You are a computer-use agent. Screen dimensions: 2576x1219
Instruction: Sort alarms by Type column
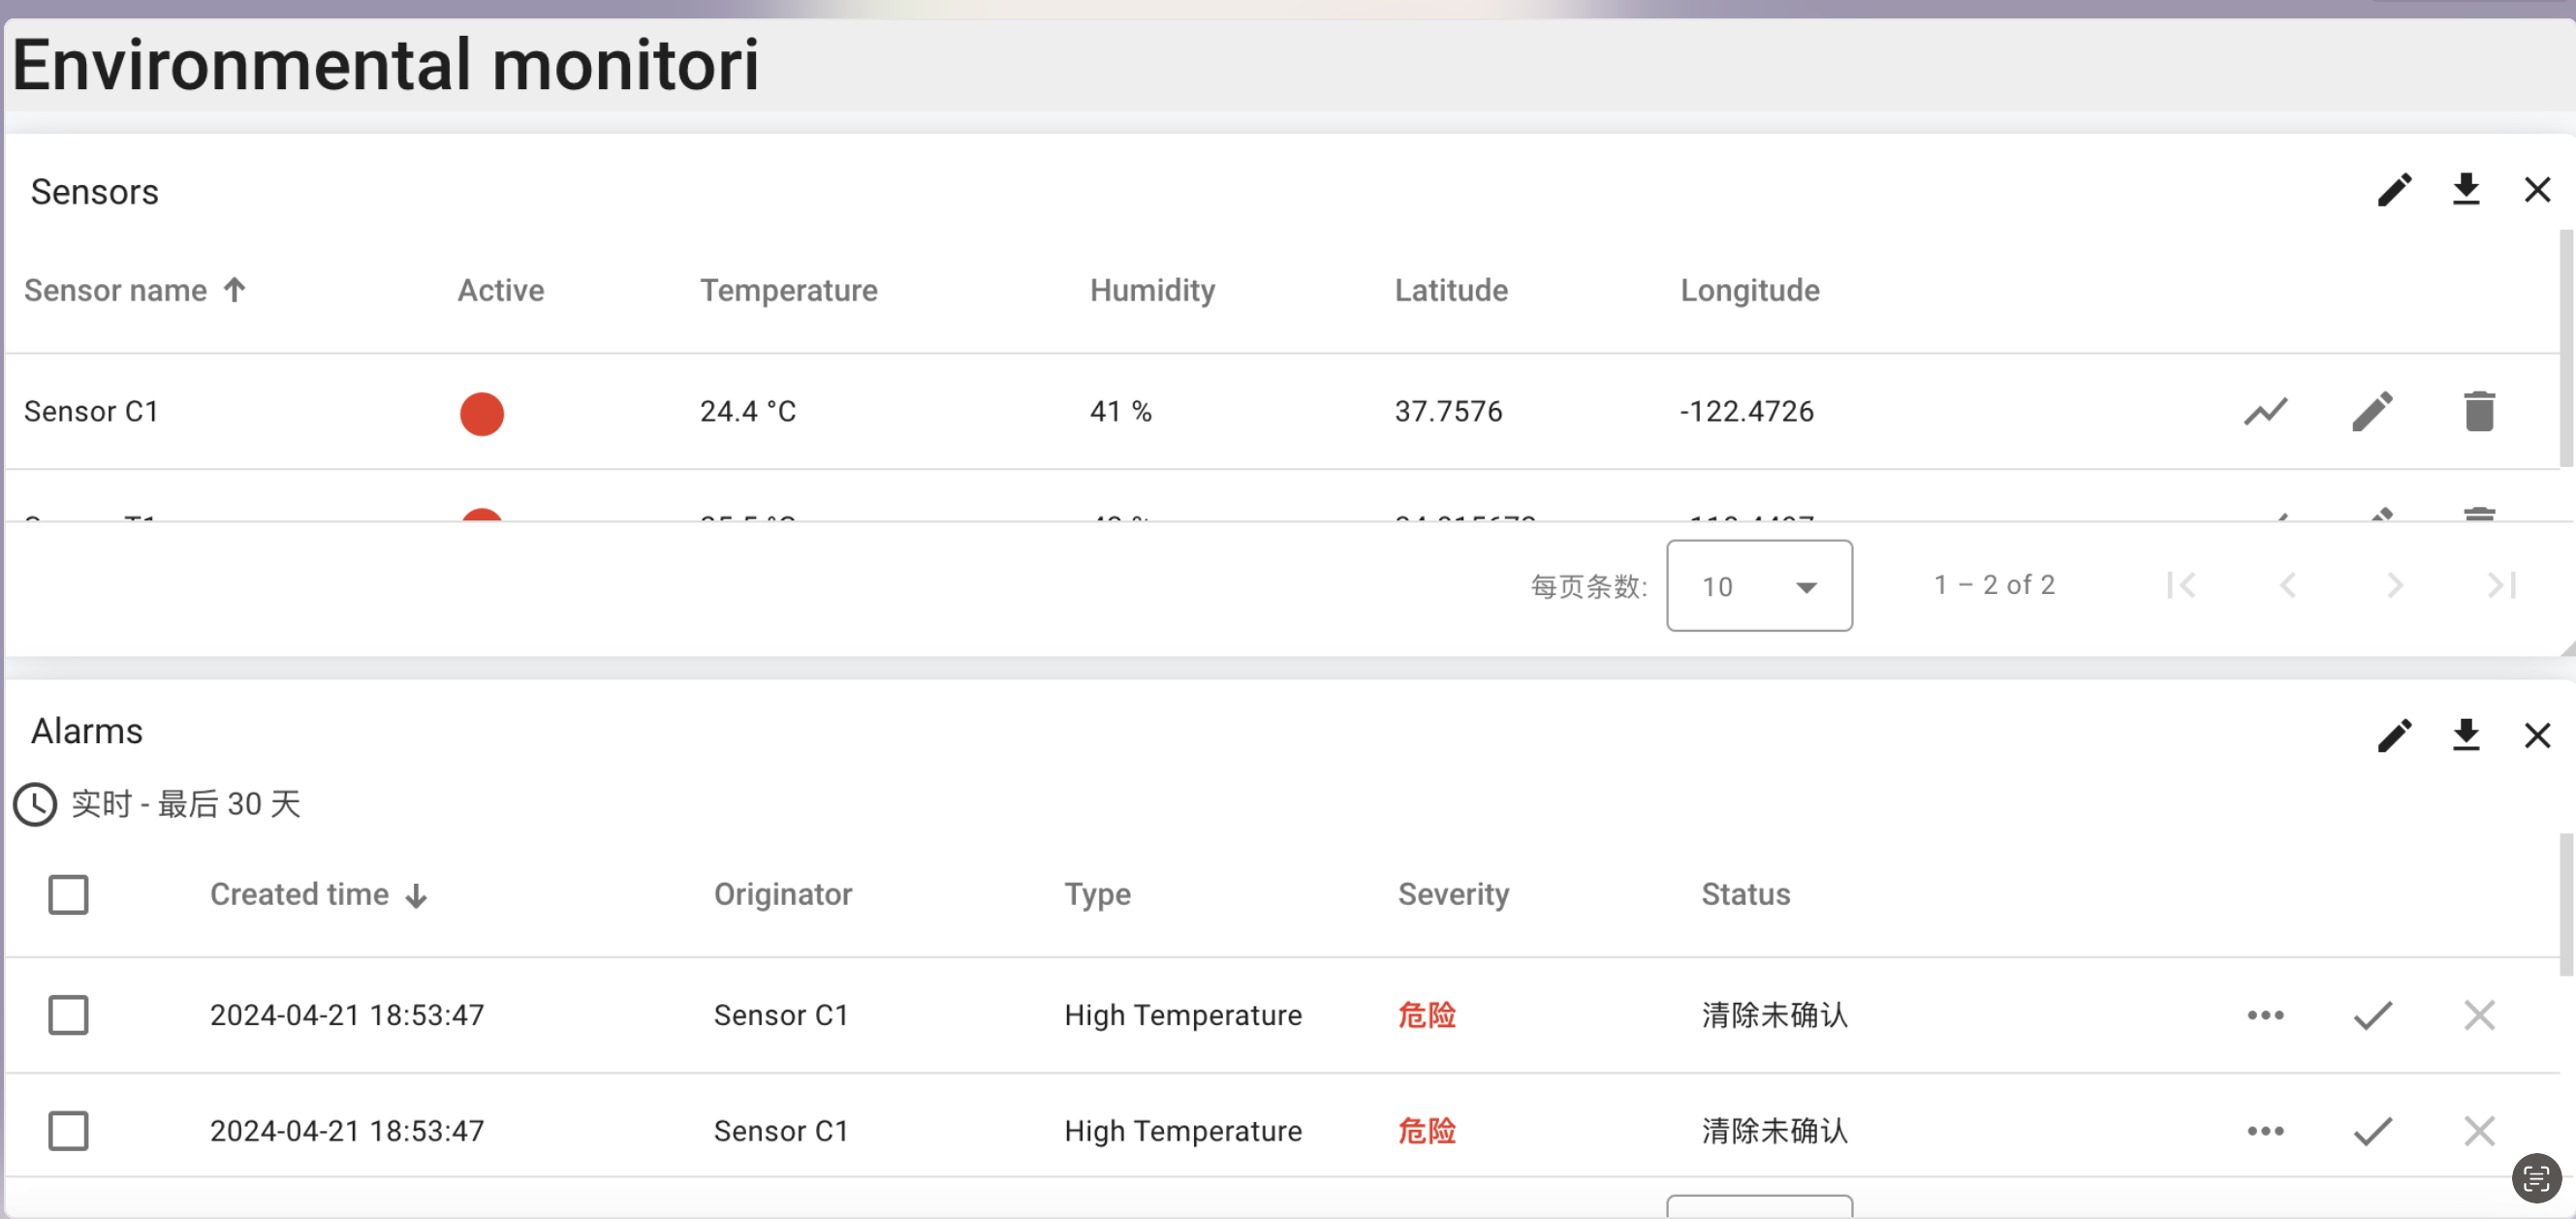pos(1097,895)
